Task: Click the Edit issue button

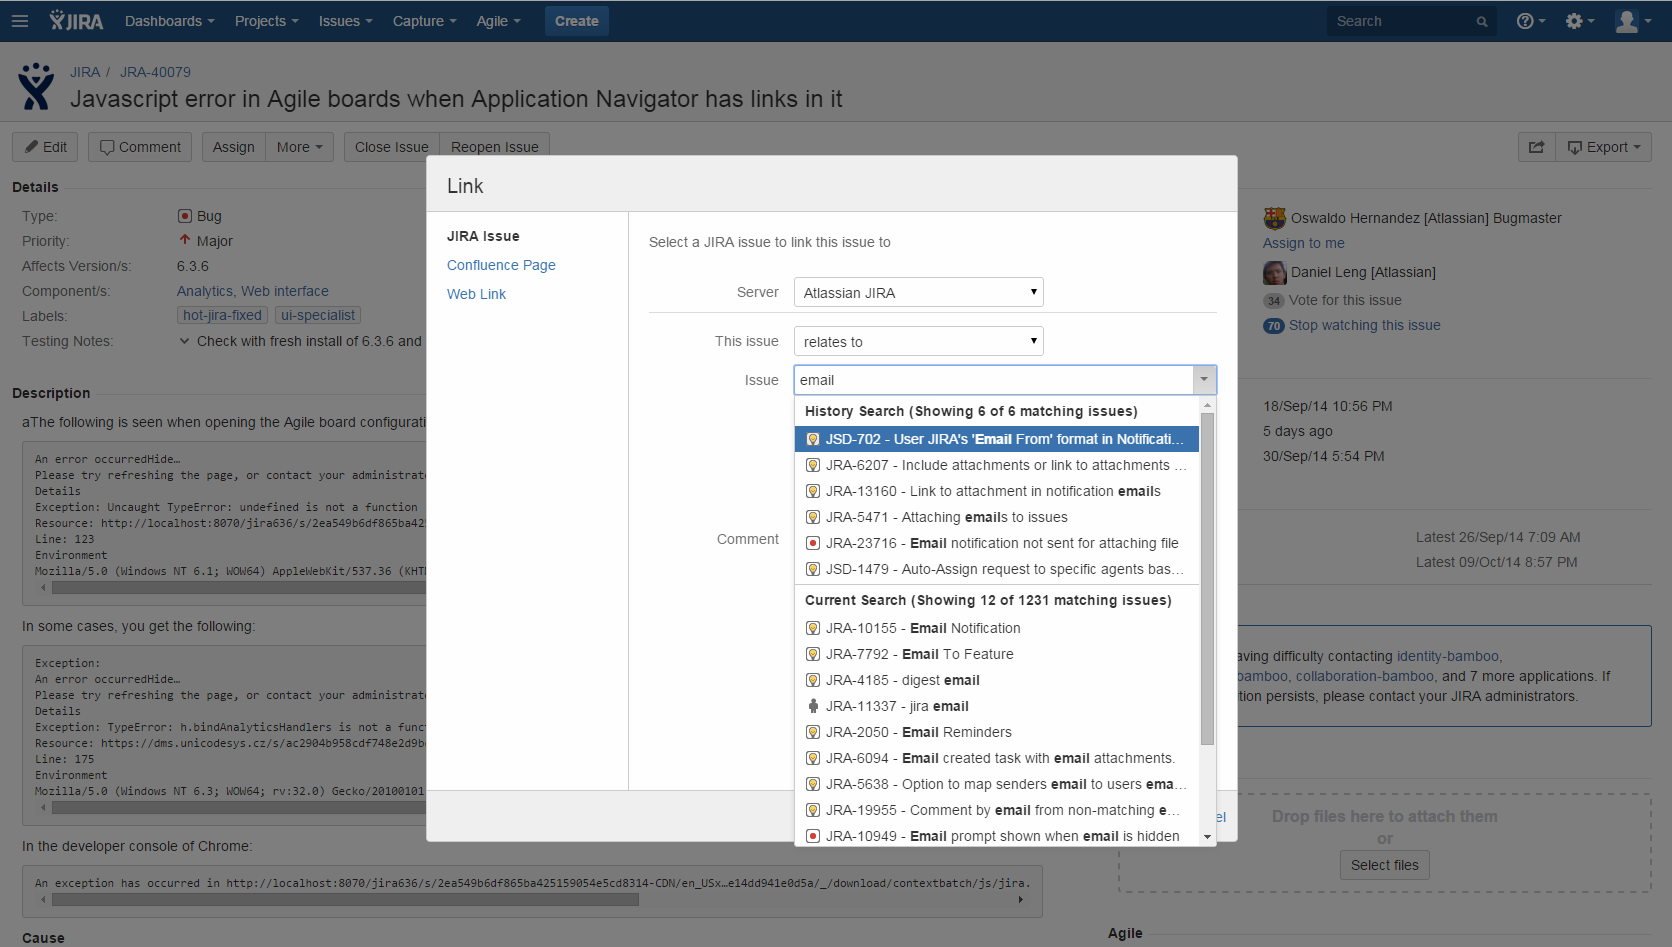Action: (46, 147)
